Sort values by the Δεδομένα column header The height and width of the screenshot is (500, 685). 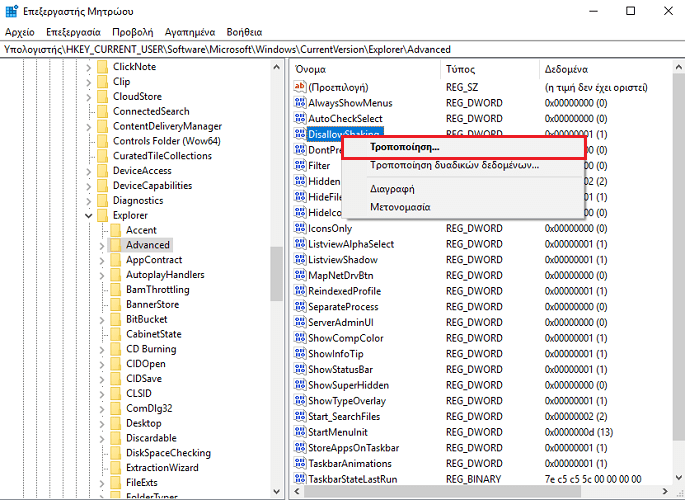[x=606, y=69]
